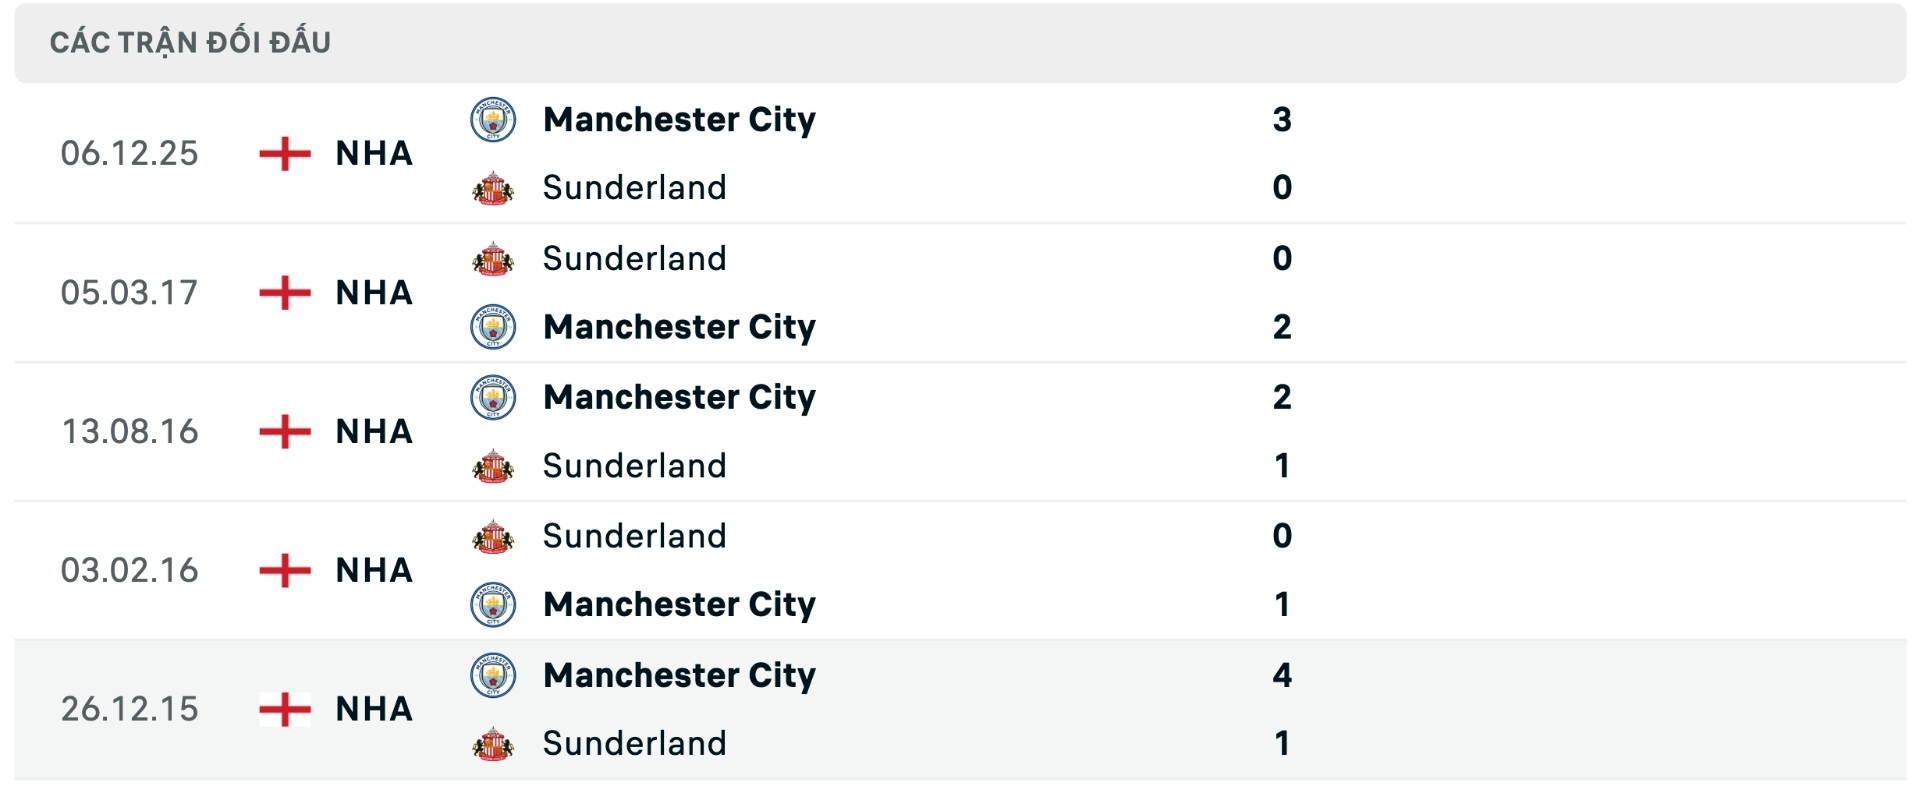Screen dimensions: 1920x792
Task: Select the England flag in the 13.08.16 row
Action: (283, 431)
